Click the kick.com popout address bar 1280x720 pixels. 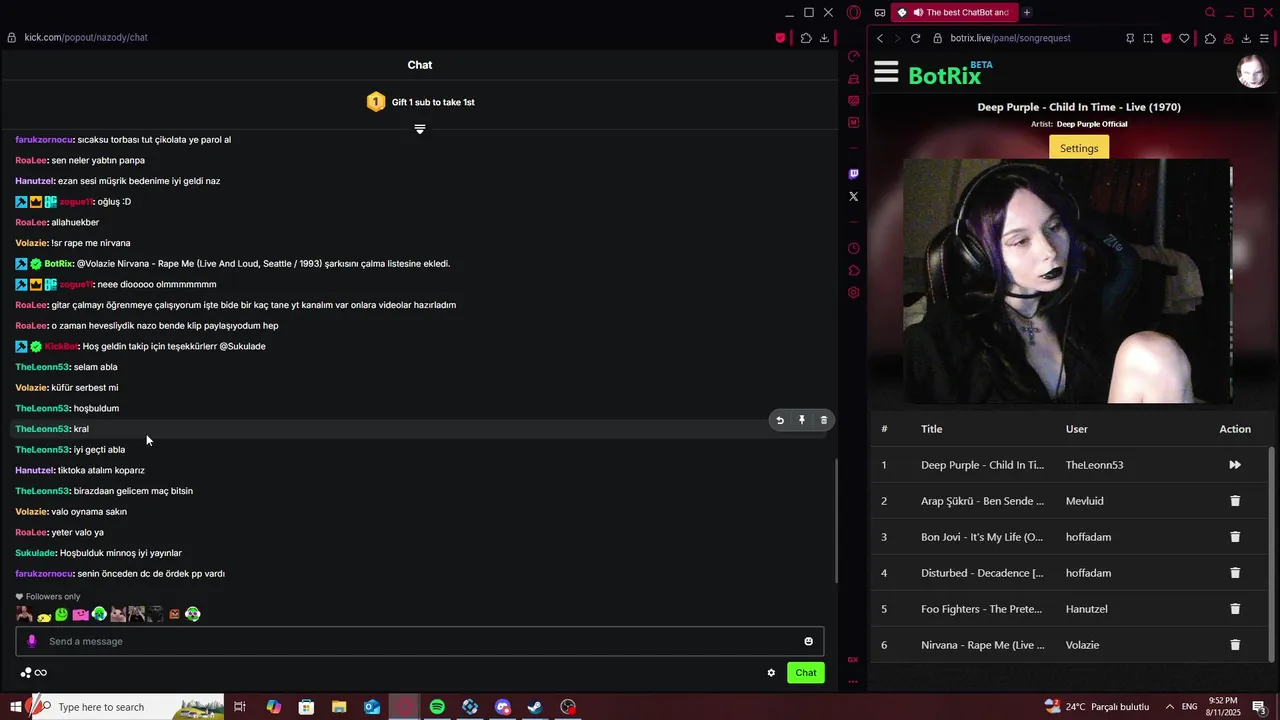(x=86, y=38)
